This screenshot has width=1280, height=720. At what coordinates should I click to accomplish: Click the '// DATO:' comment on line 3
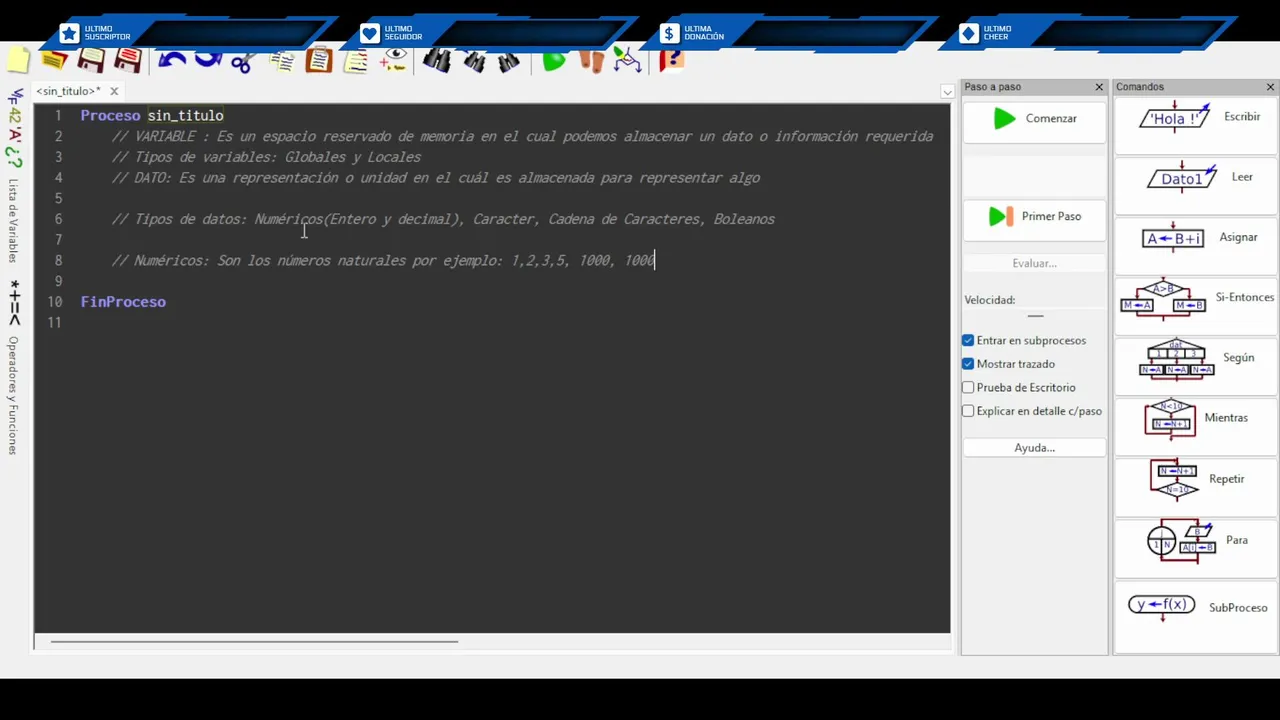(x=435, y=178)
